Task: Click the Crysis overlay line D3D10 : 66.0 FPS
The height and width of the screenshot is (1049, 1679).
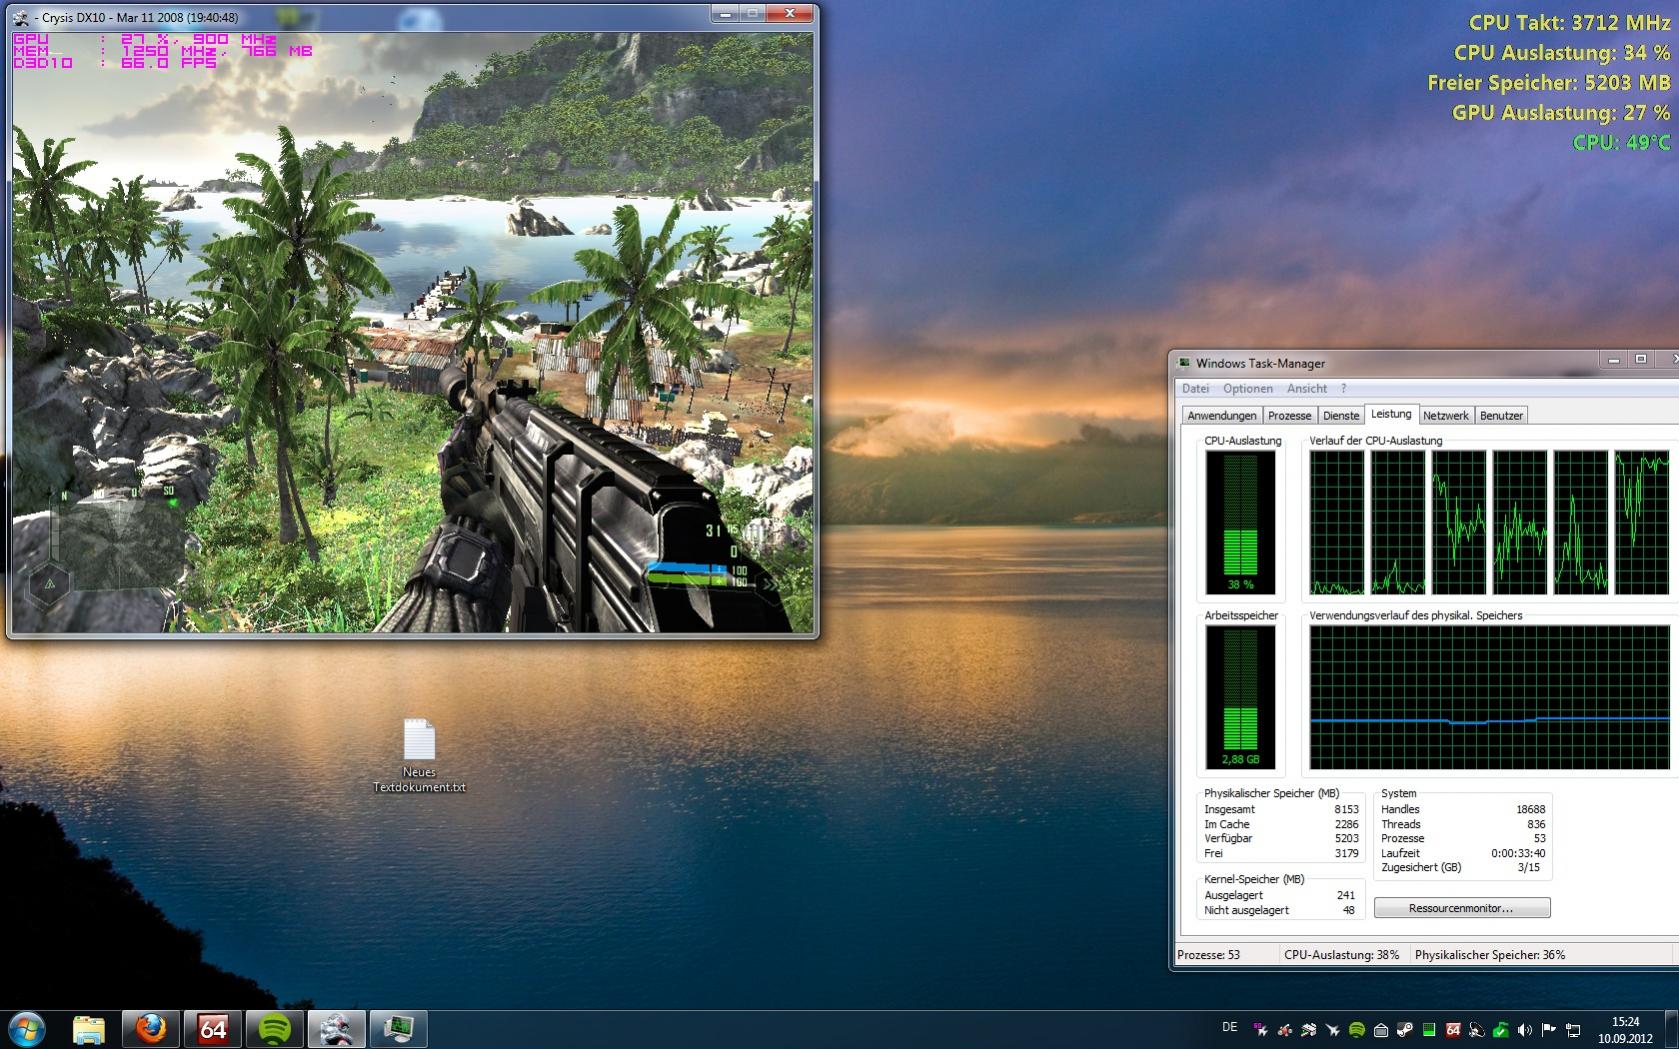Action: [x=115, y=63]
